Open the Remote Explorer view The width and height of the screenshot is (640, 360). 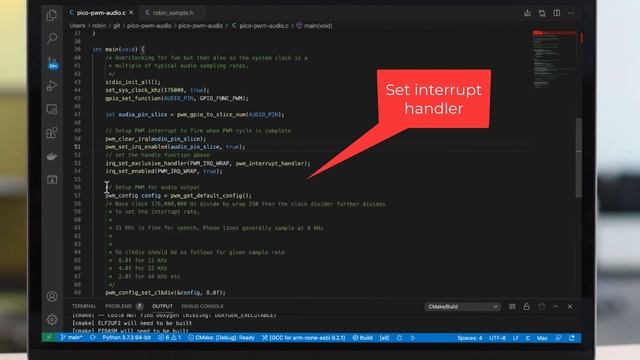[52, 109]
